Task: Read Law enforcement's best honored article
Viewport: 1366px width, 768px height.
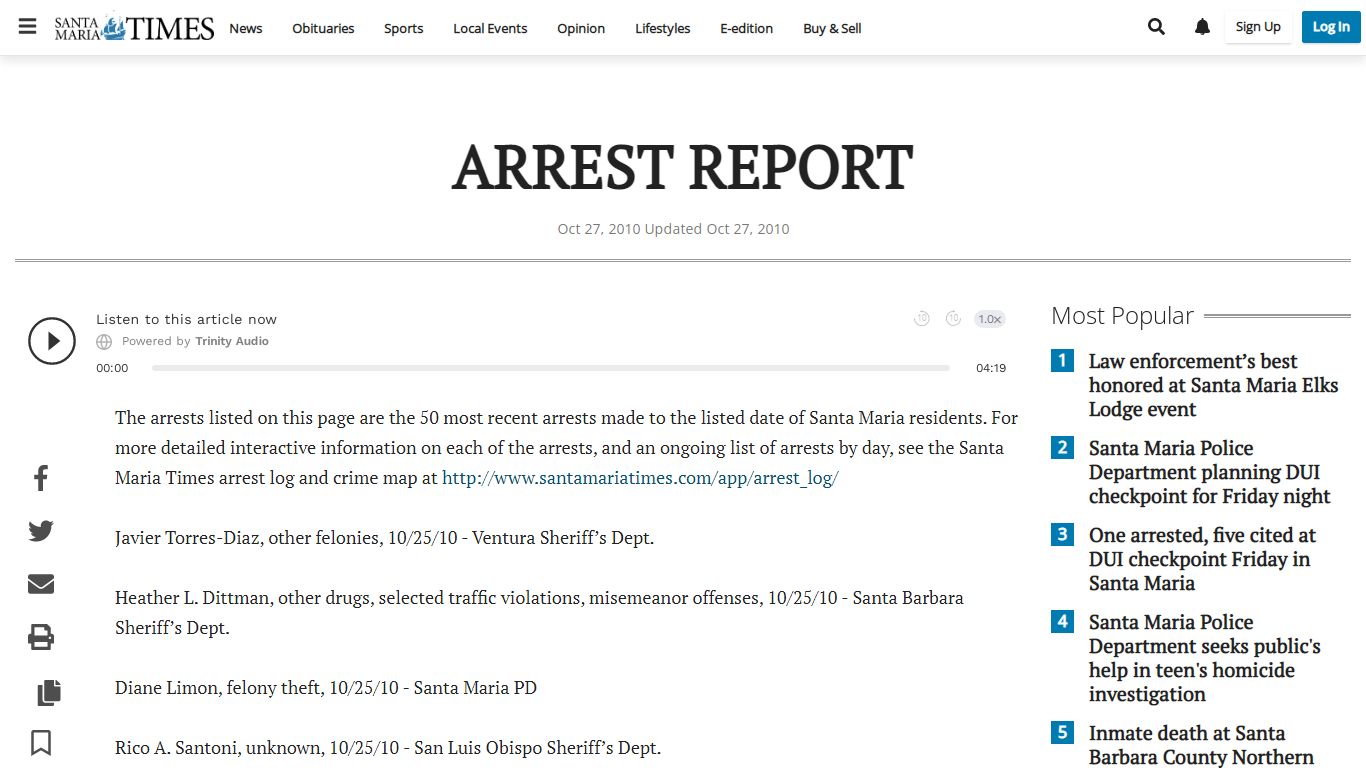Action: 1213,385
